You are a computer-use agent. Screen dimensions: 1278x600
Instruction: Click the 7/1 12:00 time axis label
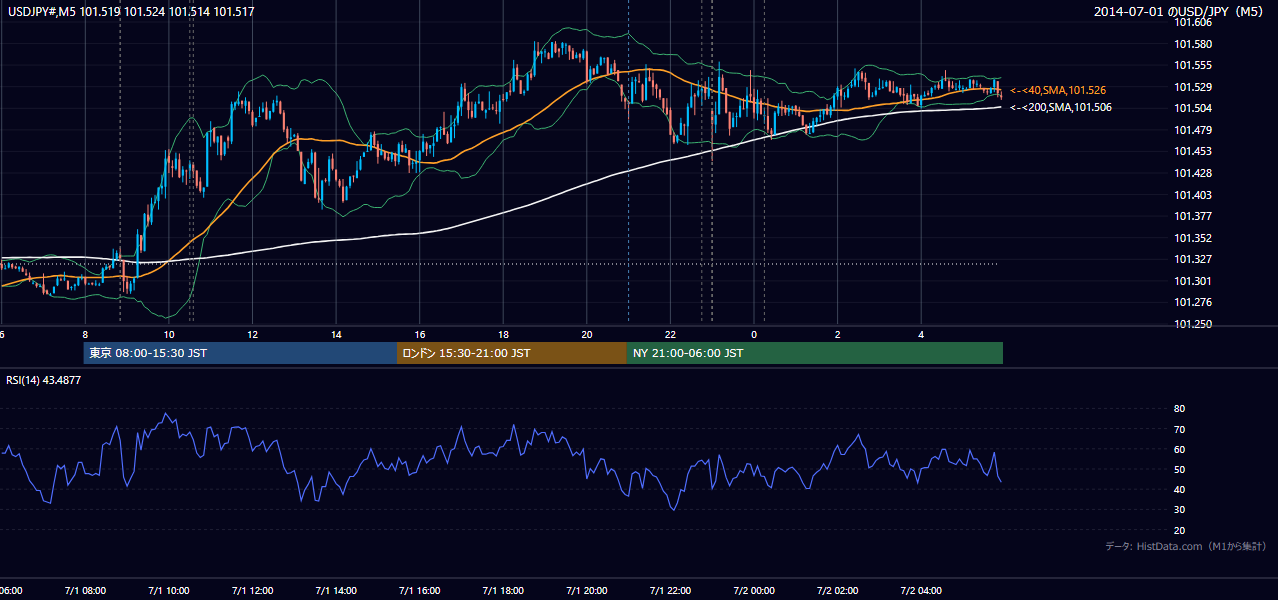click(252, 591)
